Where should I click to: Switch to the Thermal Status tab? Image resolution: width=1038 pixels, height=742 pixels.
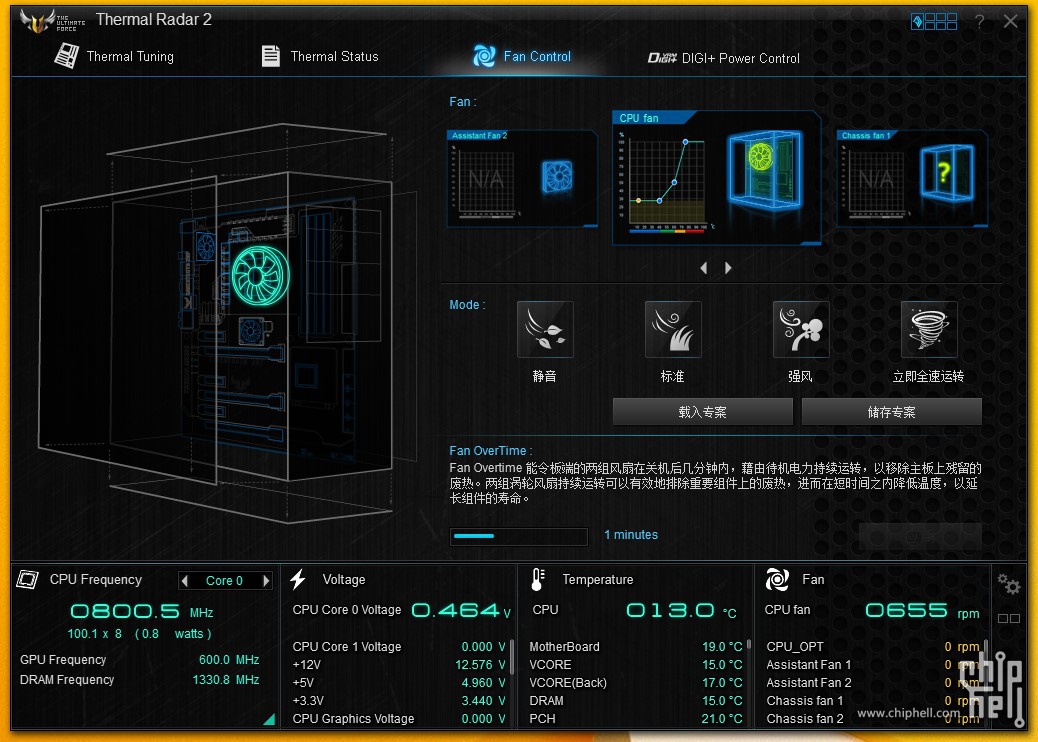(x=320, y=56)
